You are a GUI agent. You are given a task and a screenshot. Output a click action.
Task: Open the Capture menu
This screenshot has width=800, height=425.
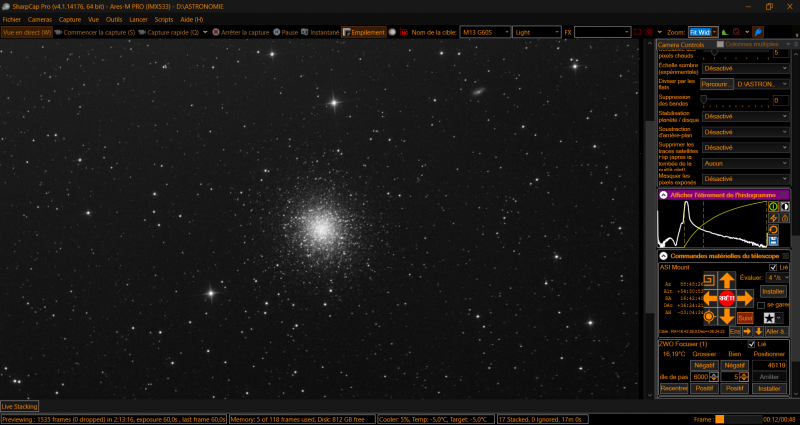(70, 19)
